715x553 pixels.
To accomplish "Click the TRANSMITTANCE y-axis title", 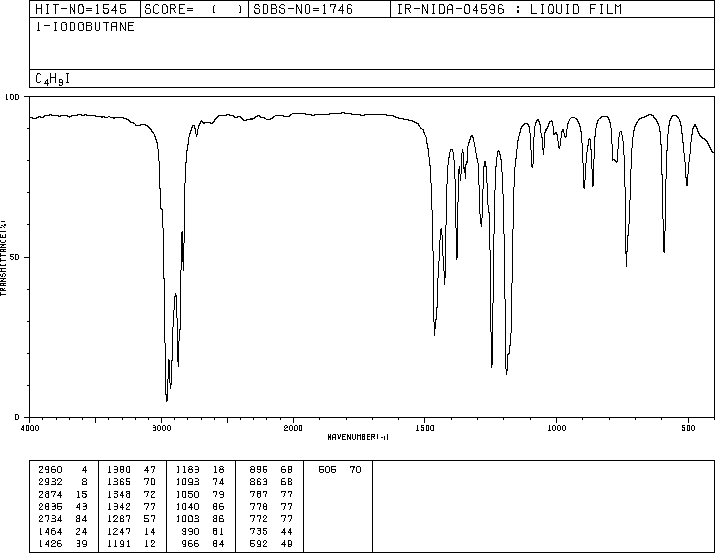I will tap(3, 258).
